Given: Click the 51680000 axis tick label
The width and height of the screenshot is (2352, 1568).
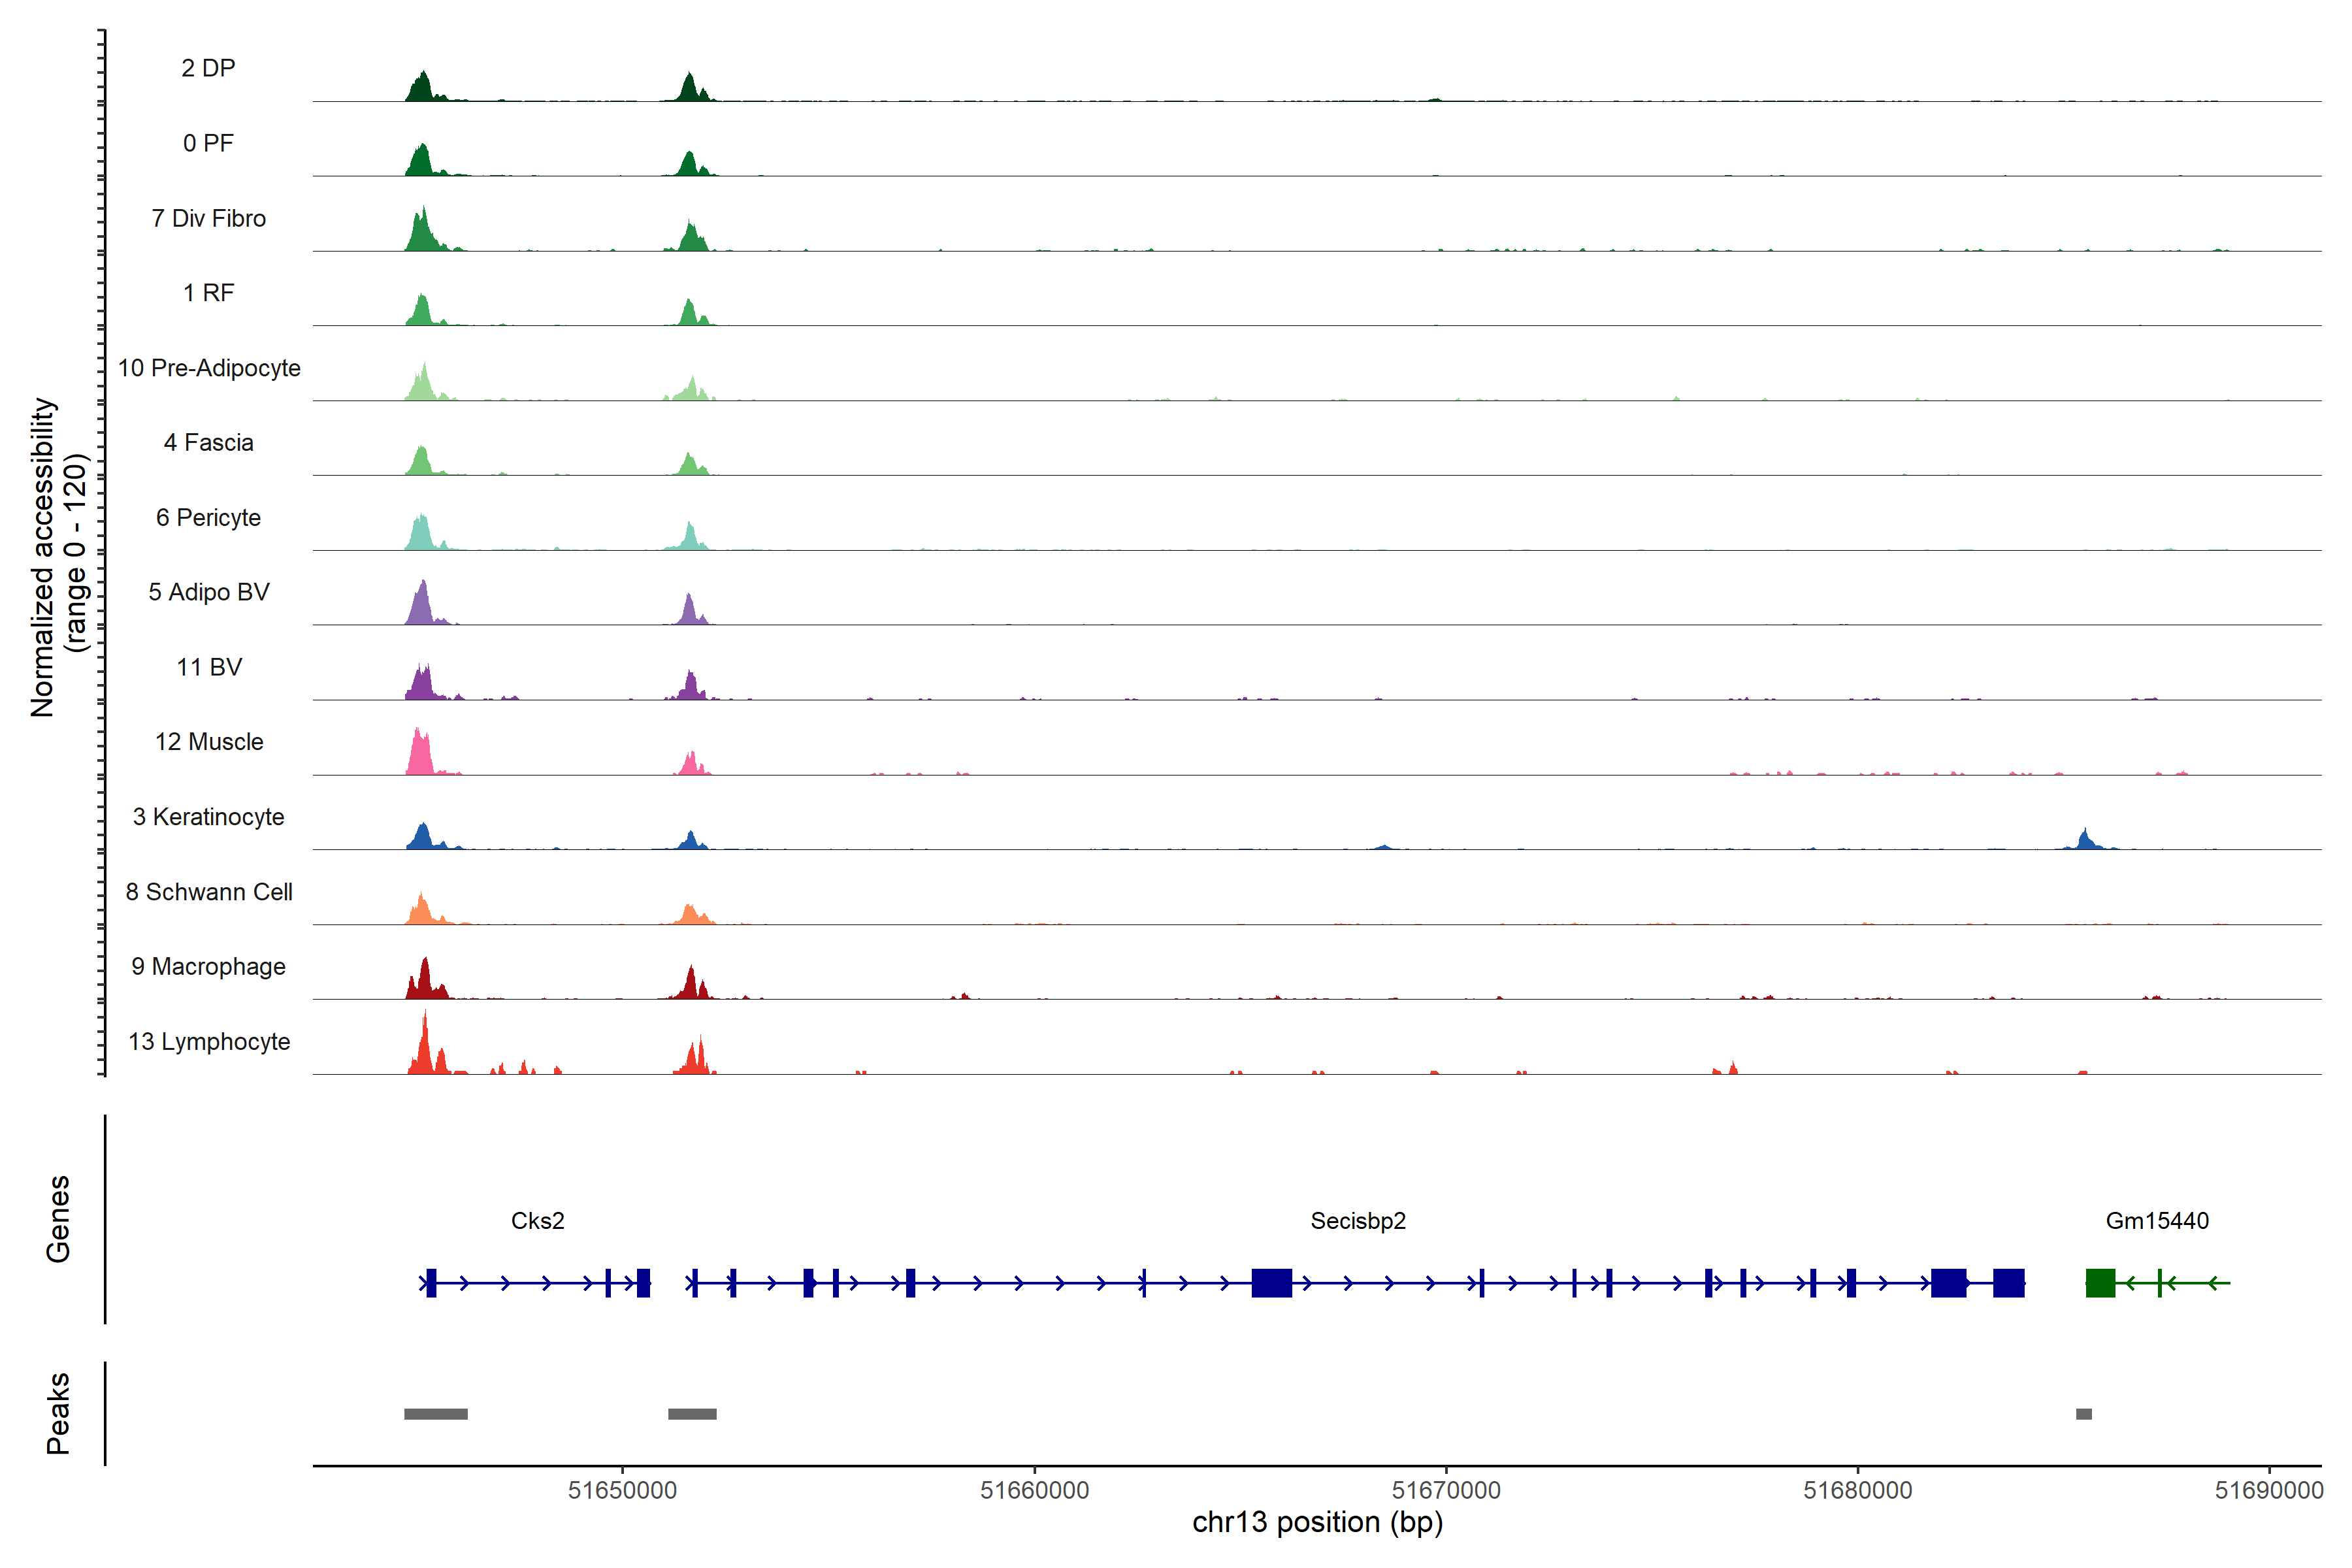Looking at the screenshot, I should [x=1857, y=1490].
